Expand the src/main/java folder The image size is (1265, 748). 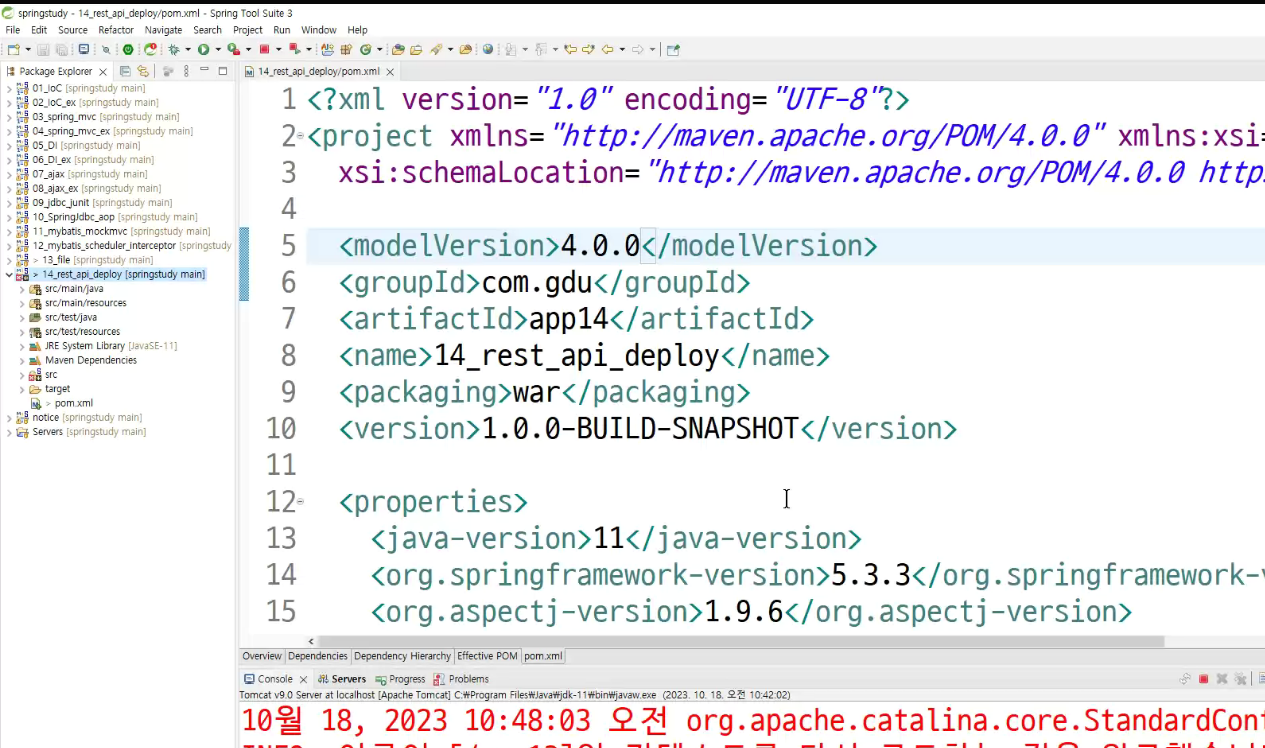[22, 289]
